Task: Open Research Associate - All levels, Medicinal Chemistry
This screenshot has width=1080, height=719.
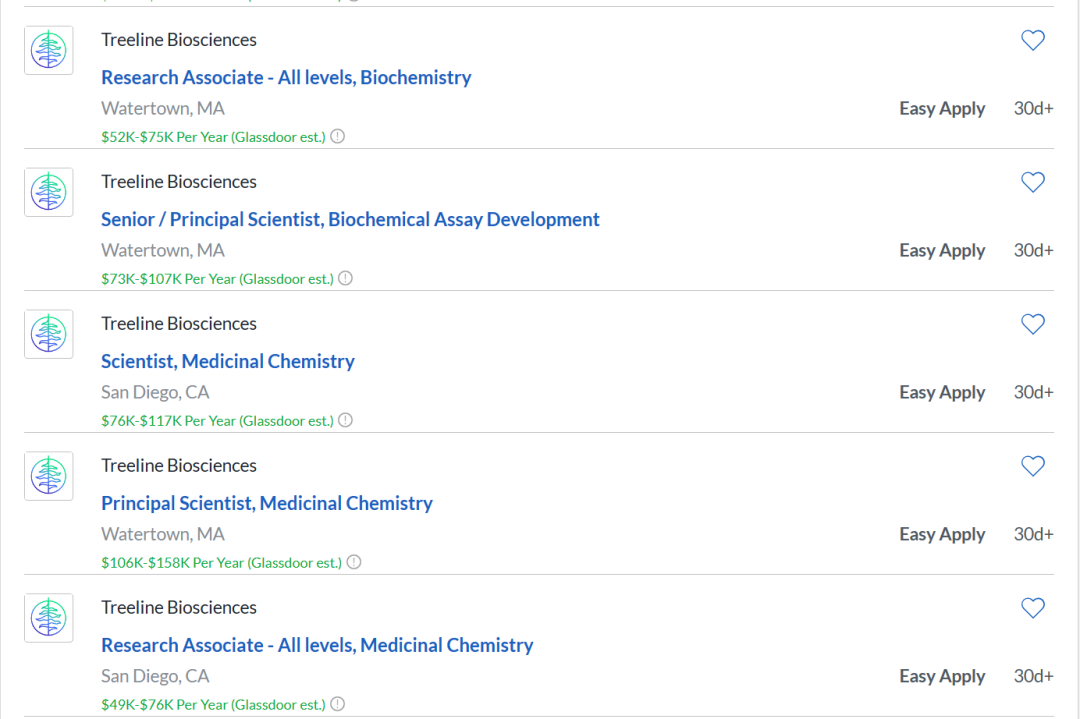Action: [x=317, y=646]
